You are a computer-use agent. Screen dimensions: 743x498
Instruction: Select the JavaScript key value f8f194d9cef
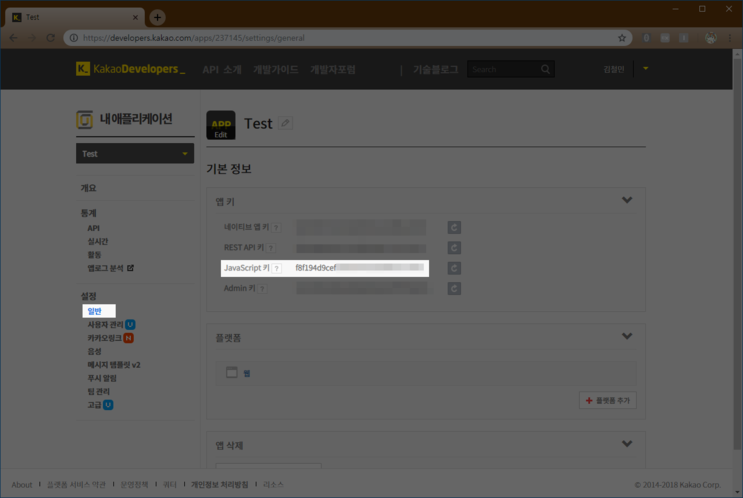[x=316, y=268]
